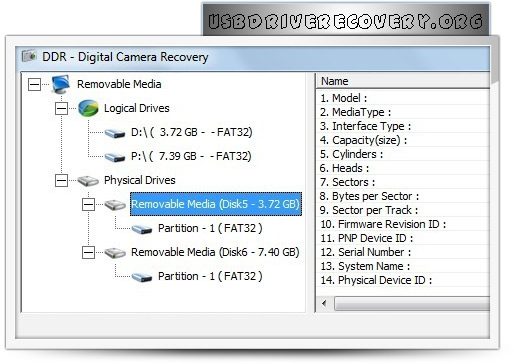Collapse the root Removable Media node

coord(34,84)
